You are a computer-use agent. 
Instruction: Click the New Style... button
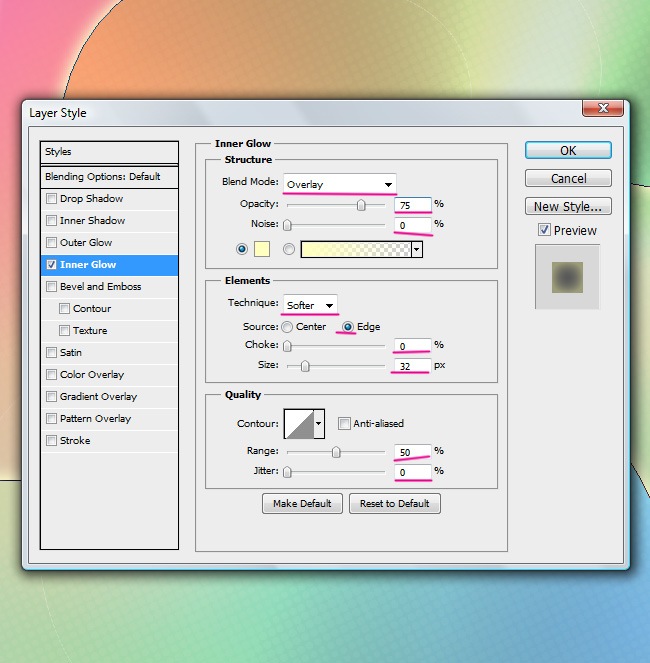pos(568,206)
